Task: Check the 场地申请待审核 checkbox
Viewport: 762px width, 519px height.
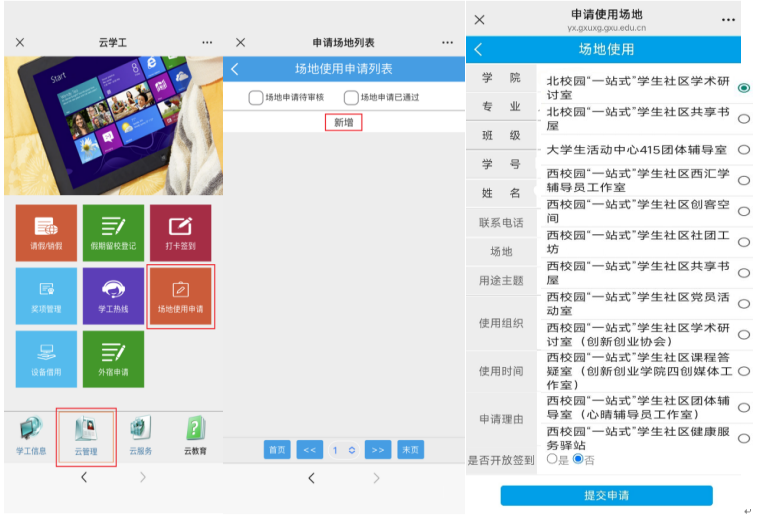Action: pos(256,97)
